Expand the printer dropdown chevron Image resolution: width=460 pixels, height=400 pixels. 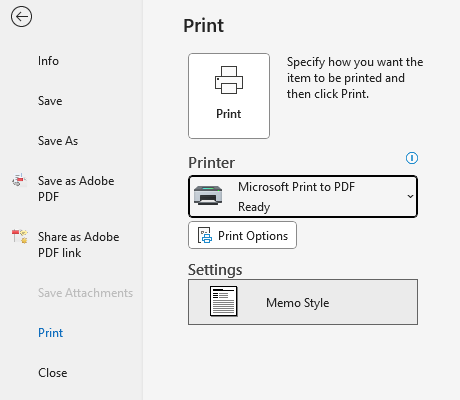click(x=410, y=196)
